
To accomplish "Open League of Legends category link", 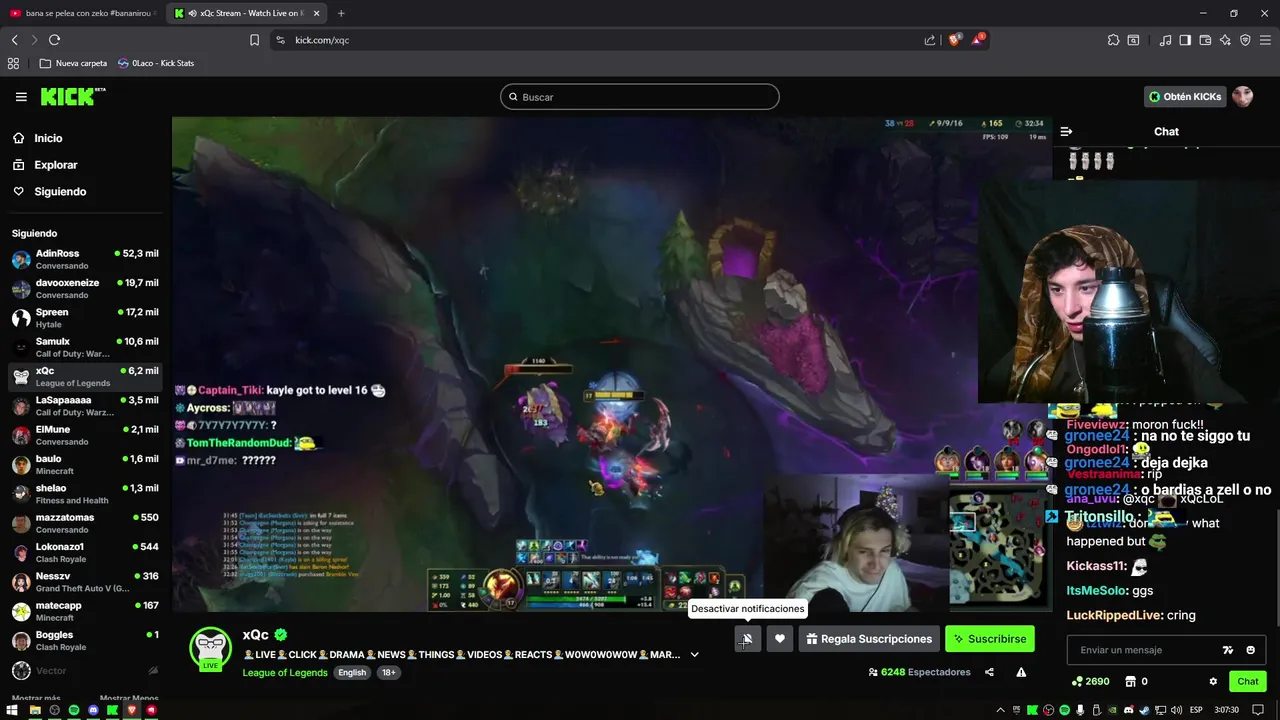I will pos(285,673).
